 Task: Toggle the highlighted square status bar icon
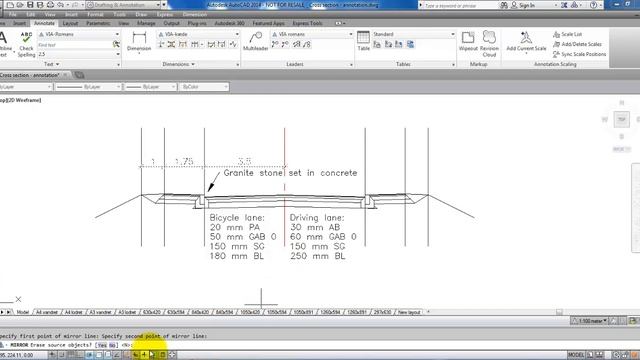(x=162, y=355)
